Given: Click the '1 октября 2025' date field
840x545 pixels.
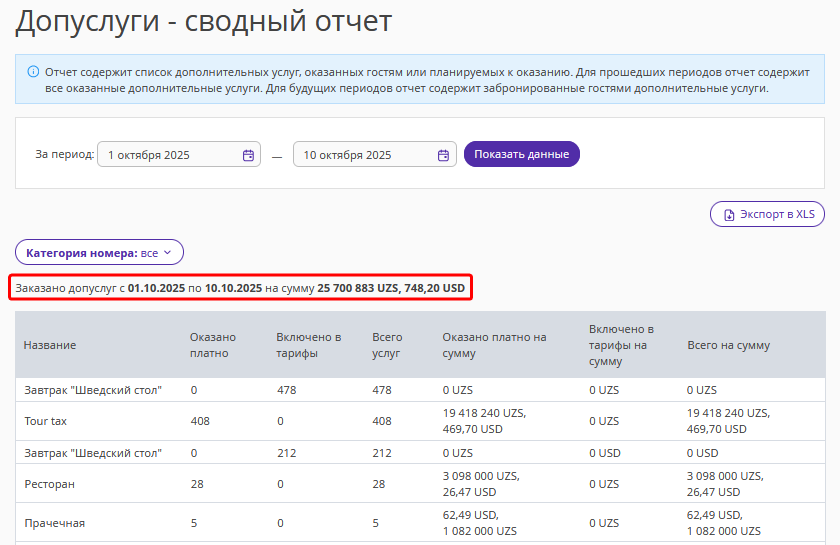Looking at the screenshot, I should (x=170, y=155).
